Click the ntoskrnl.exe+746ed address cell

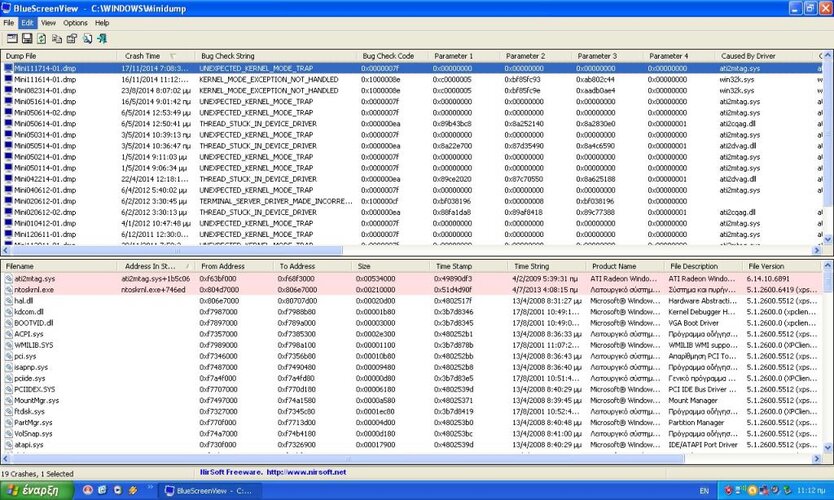[153, 290]
